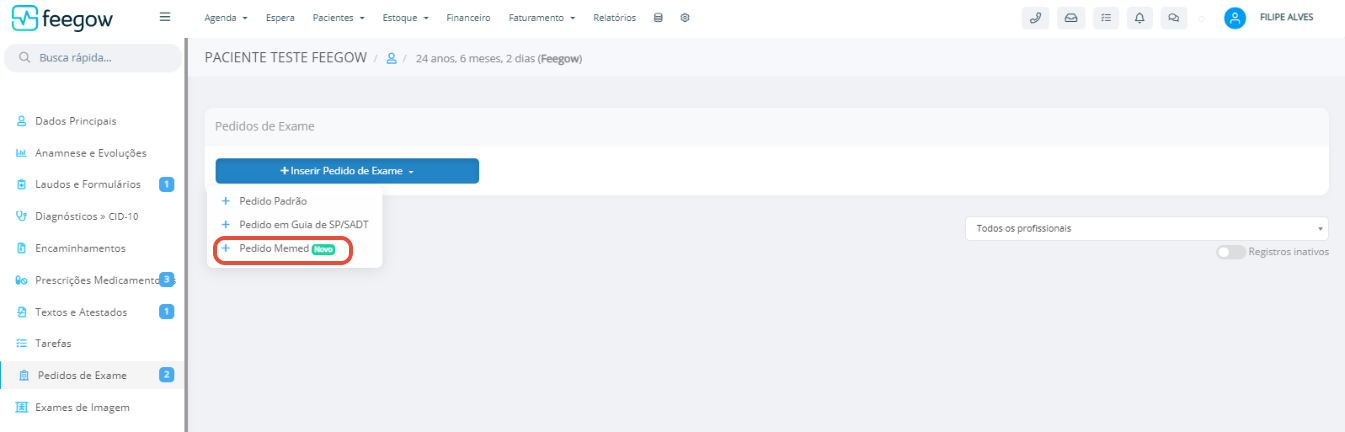Open the Pacientes menu dropdown
Viewport: 1345px width, 432px height.
pos(338,18)
